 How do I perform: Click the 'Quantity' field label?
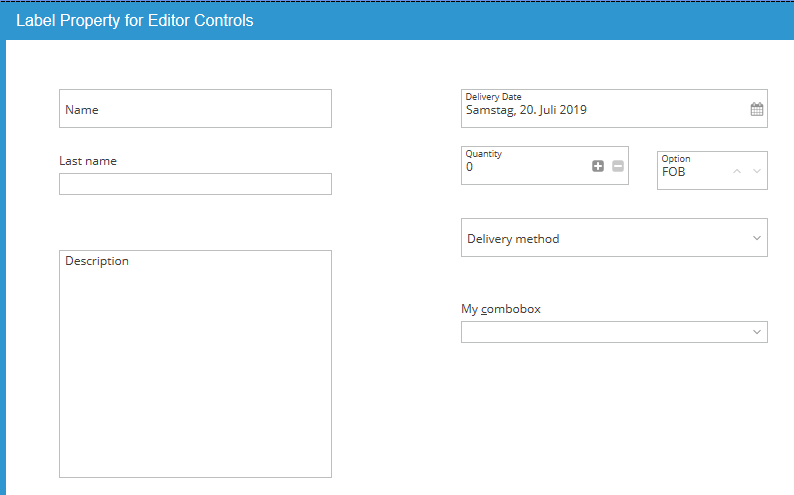(484, 154)
